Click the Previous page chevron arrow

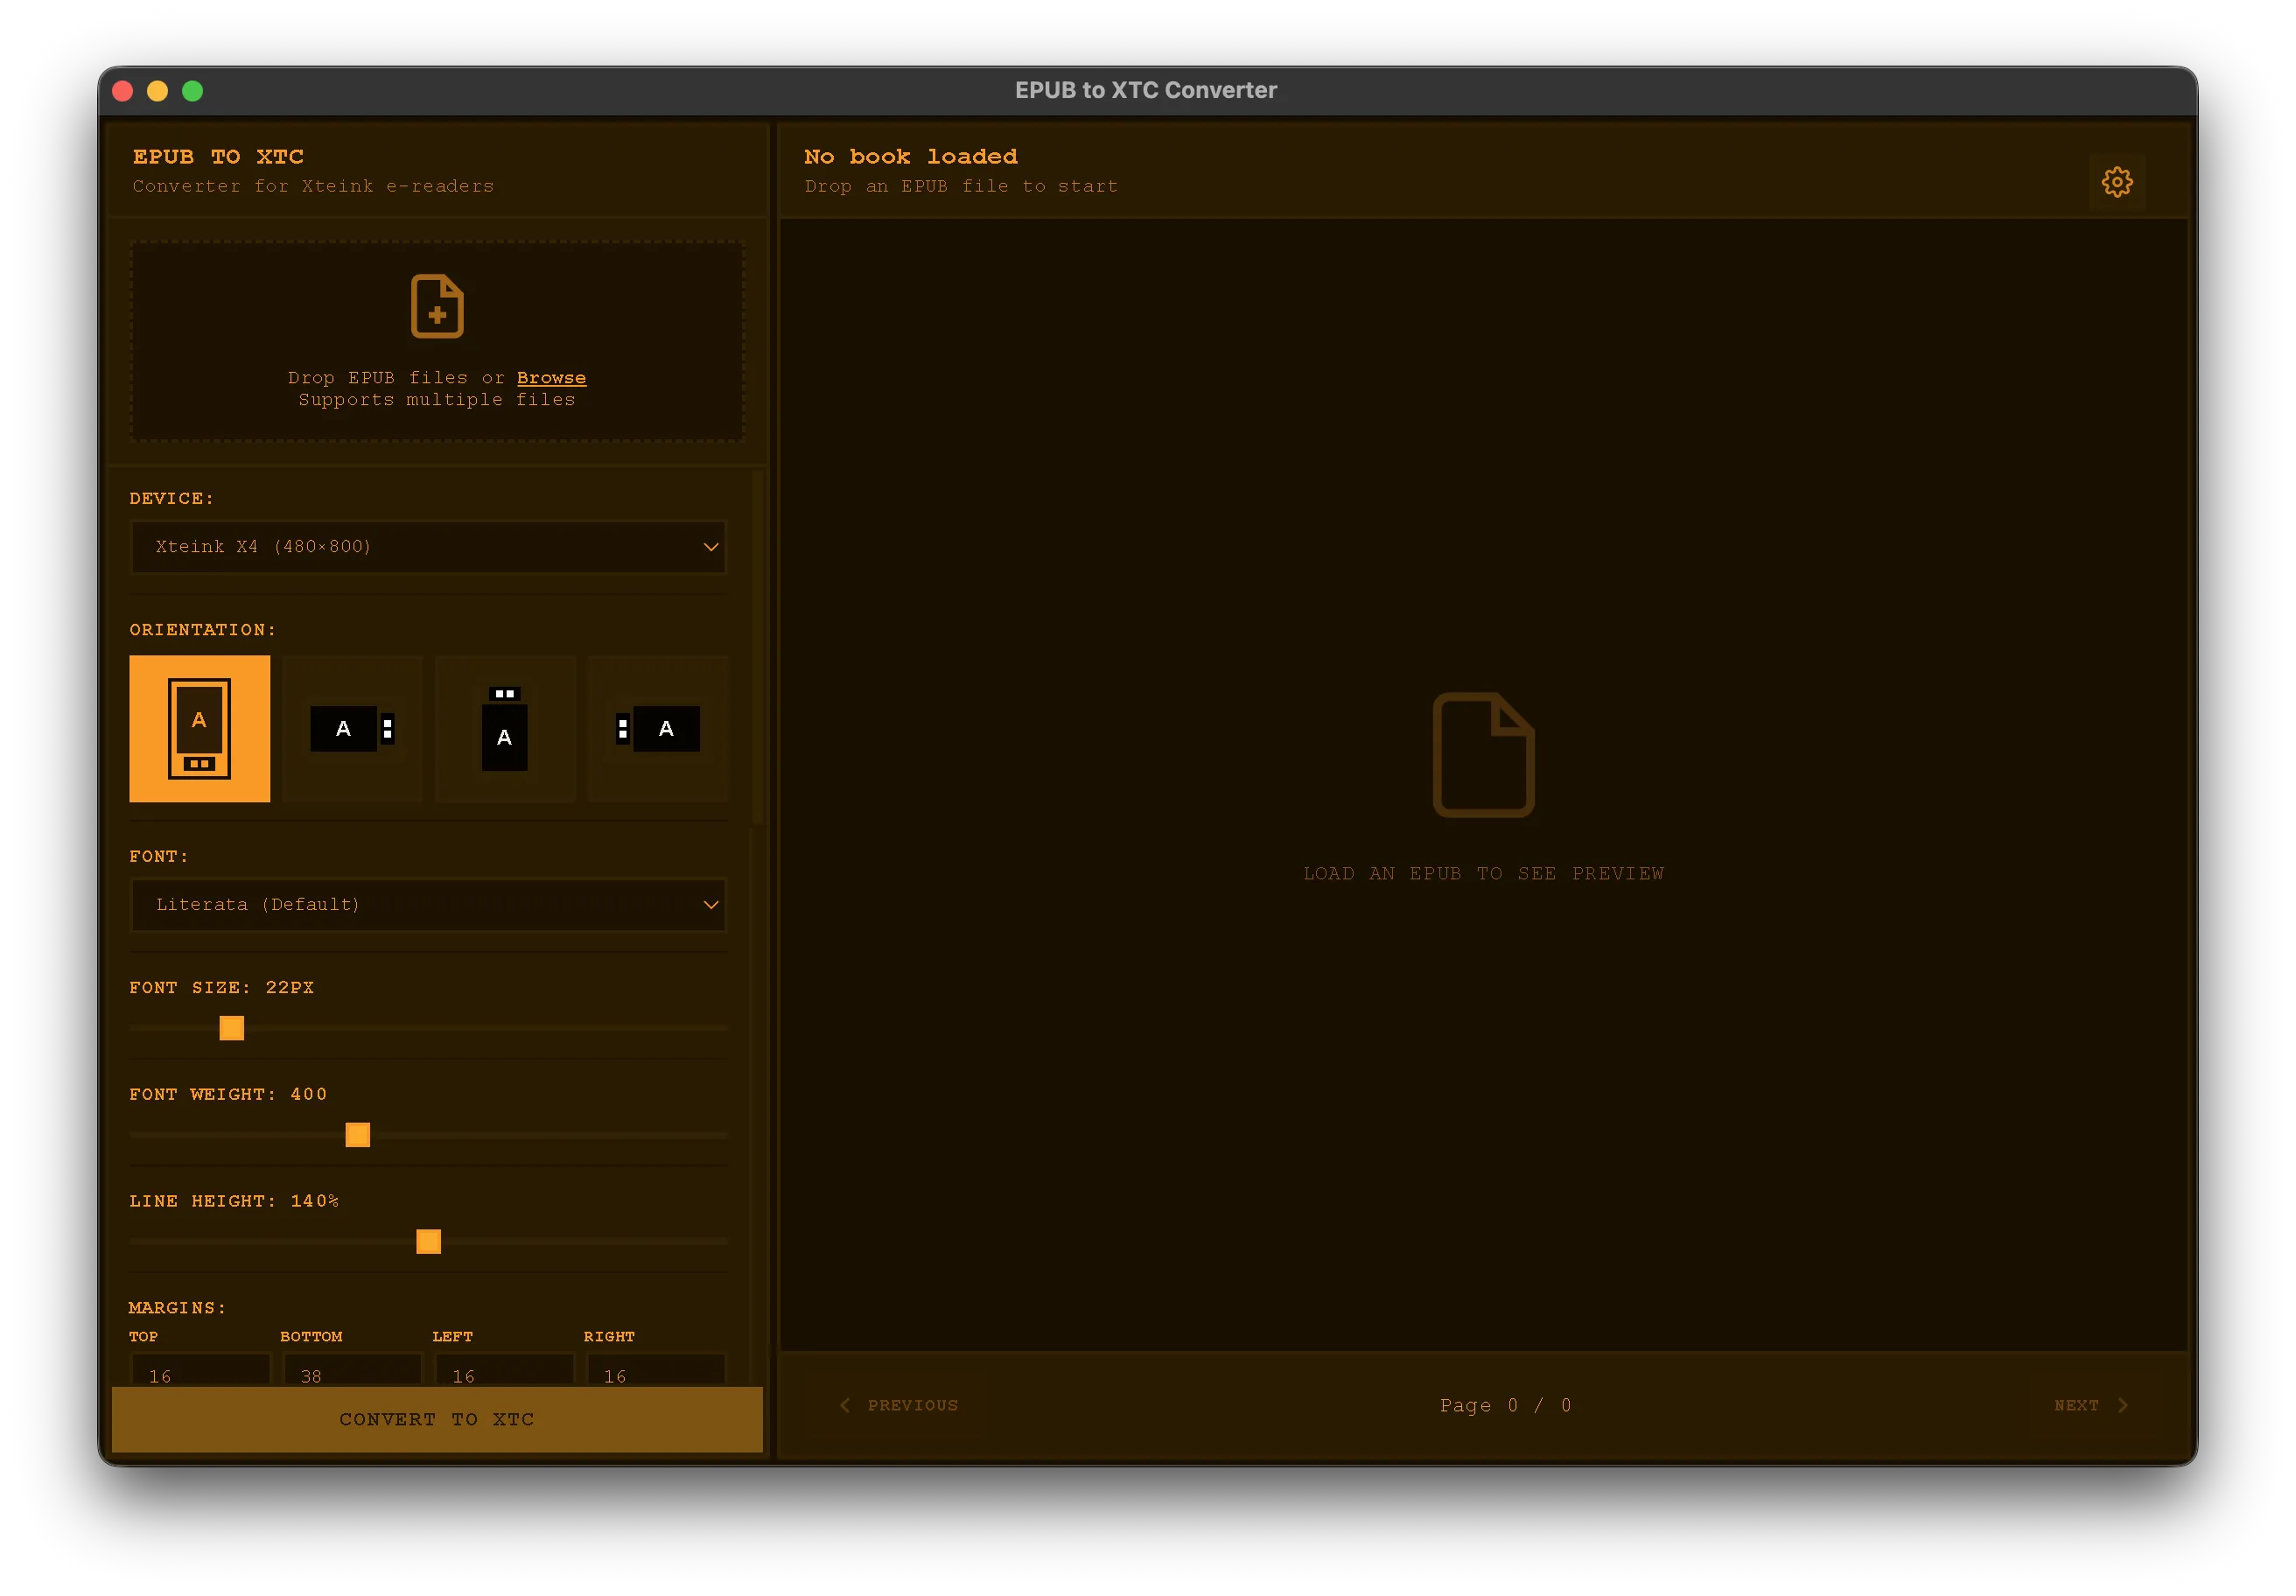point(846,1405)
